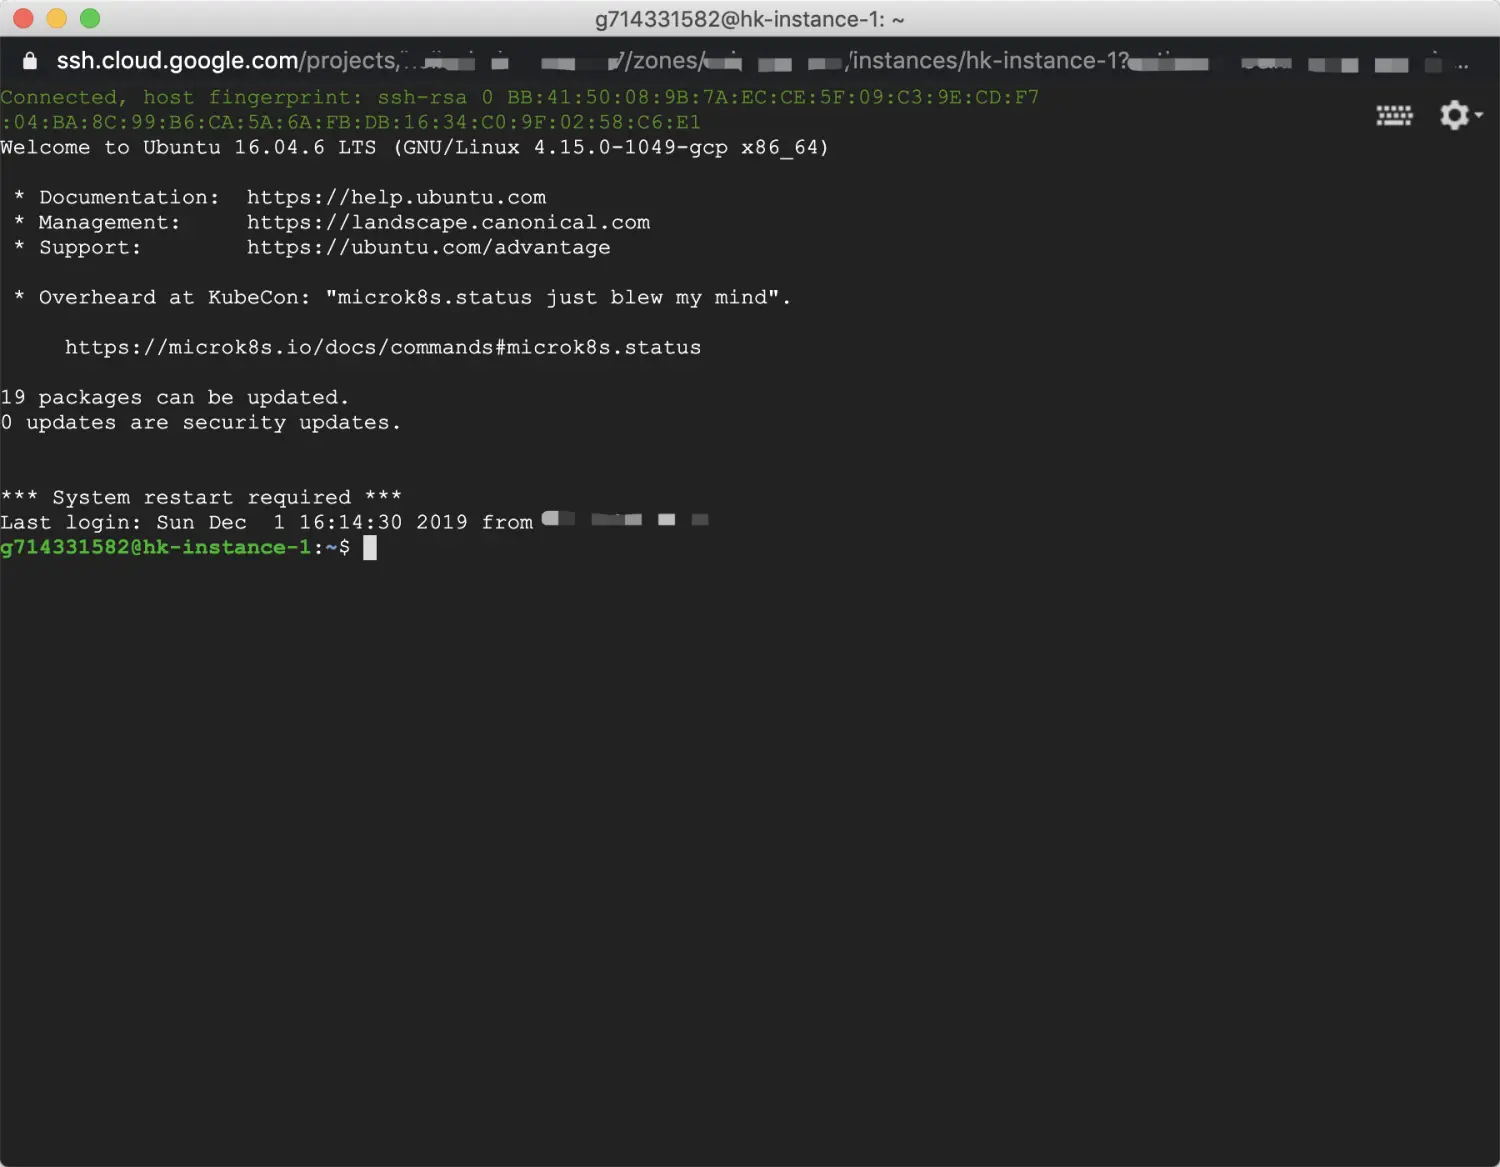The image size is (1500, 1167).
Task: Open the https://help.ubuntu.com documentation link
Action: coord(396,197)
